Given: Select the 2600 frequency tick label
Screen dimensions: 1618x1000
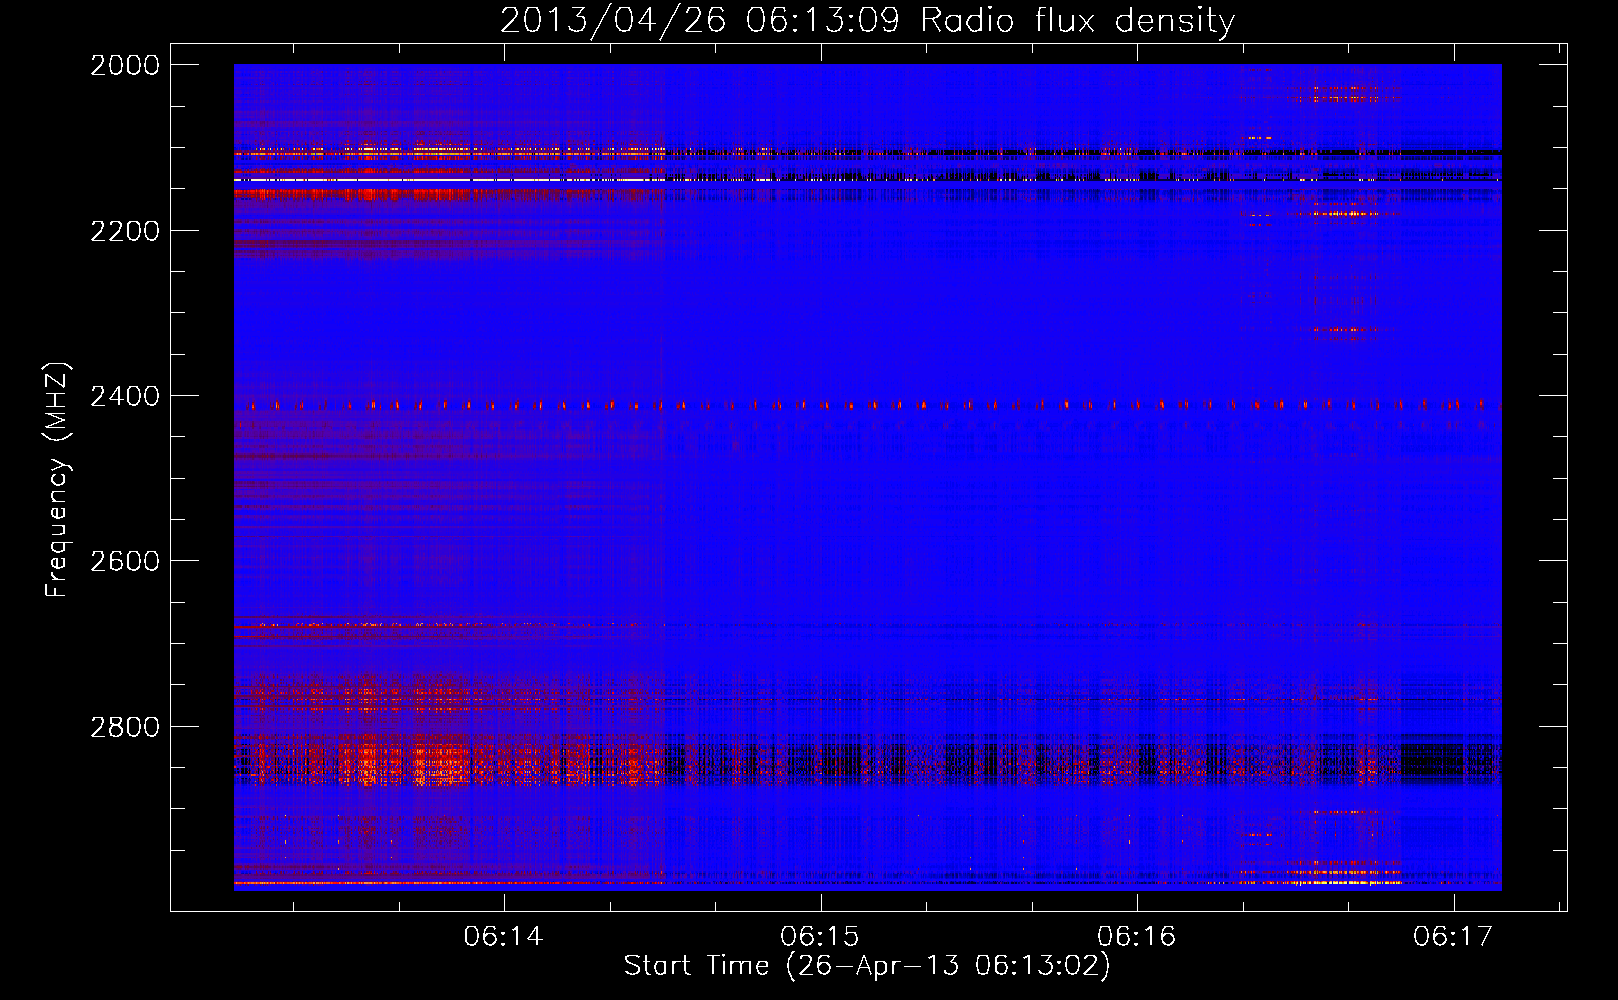Looking at the screenshot, I should (x=125, y=561).
